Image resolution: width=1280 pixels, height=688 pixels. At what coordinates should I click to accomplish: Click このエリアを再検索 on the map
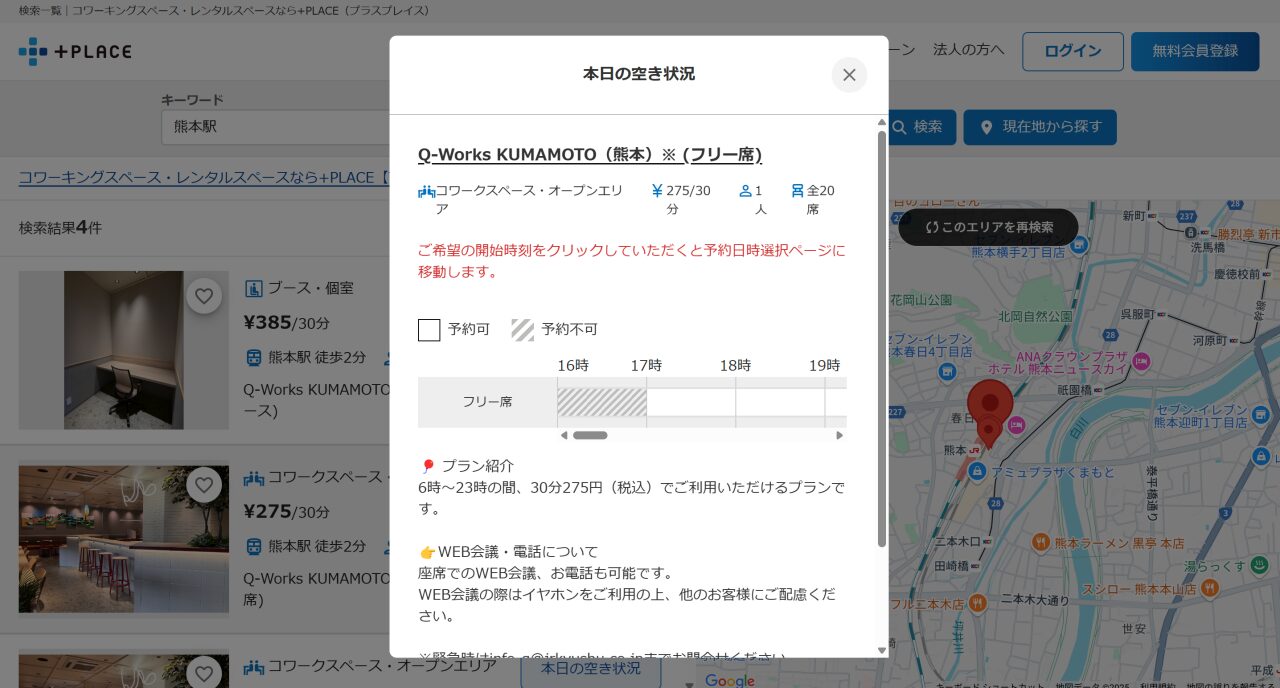click(988, 227)
